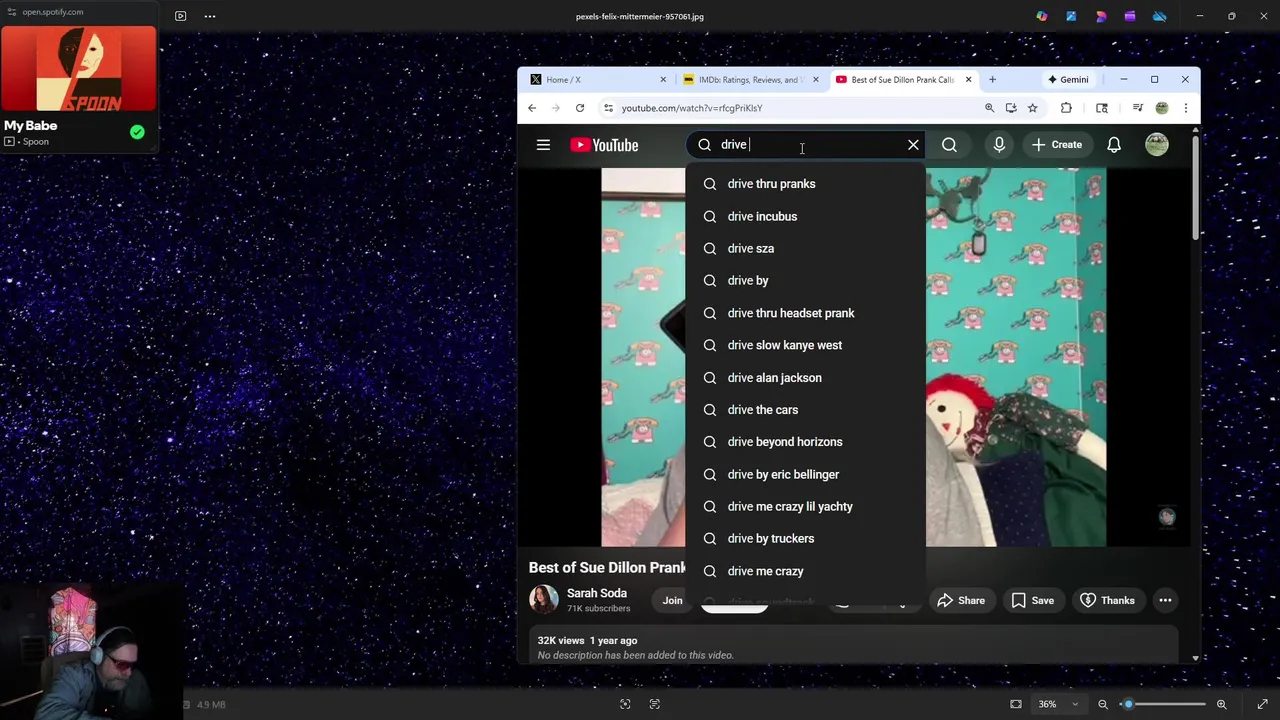
Task: Go back with the browser back arrow
Action: [x=532, y=108]
